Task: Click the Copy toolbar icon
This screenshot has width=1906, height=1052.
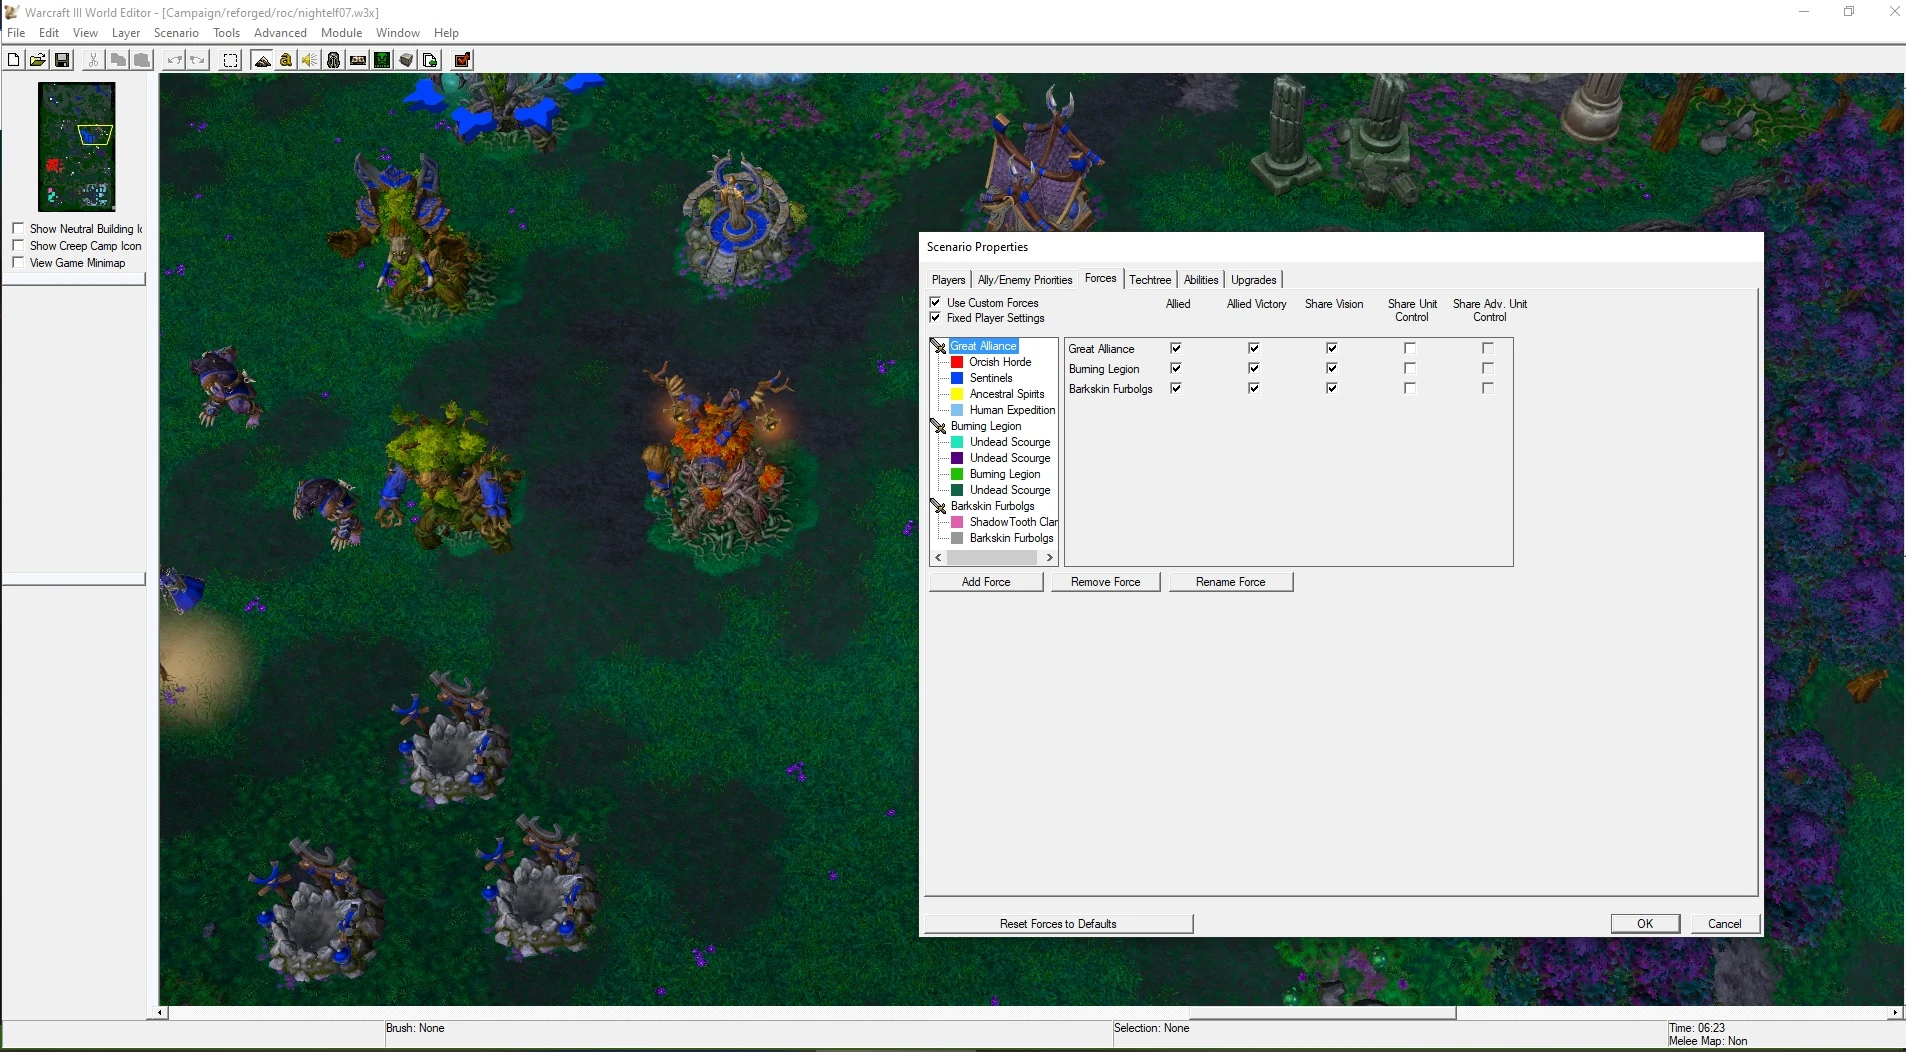Action: tap(118, 60)
